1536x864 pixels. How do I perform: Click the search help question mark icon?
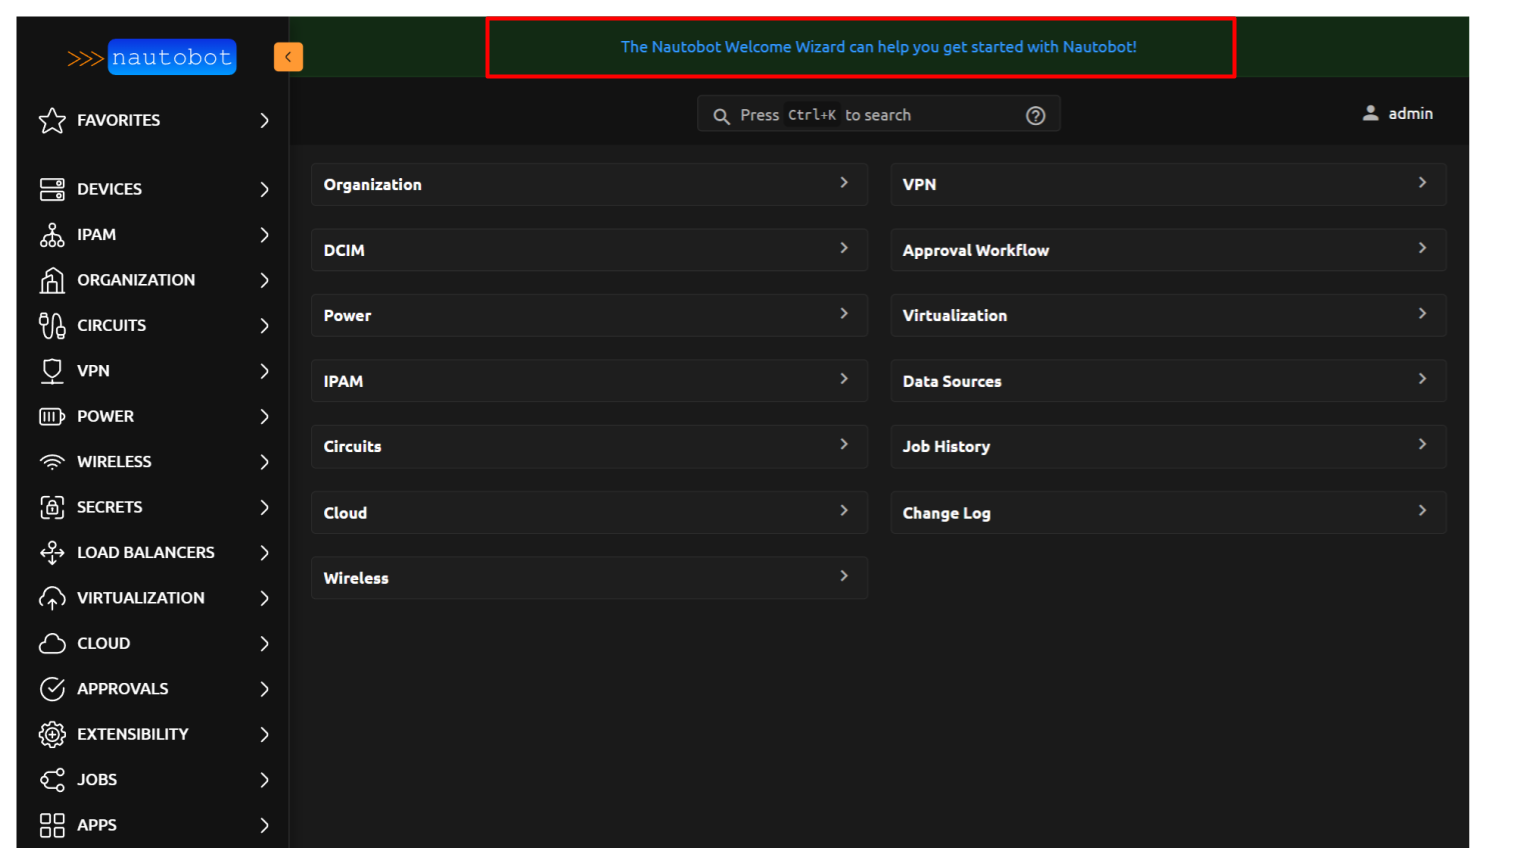(x=1036, y=116)
